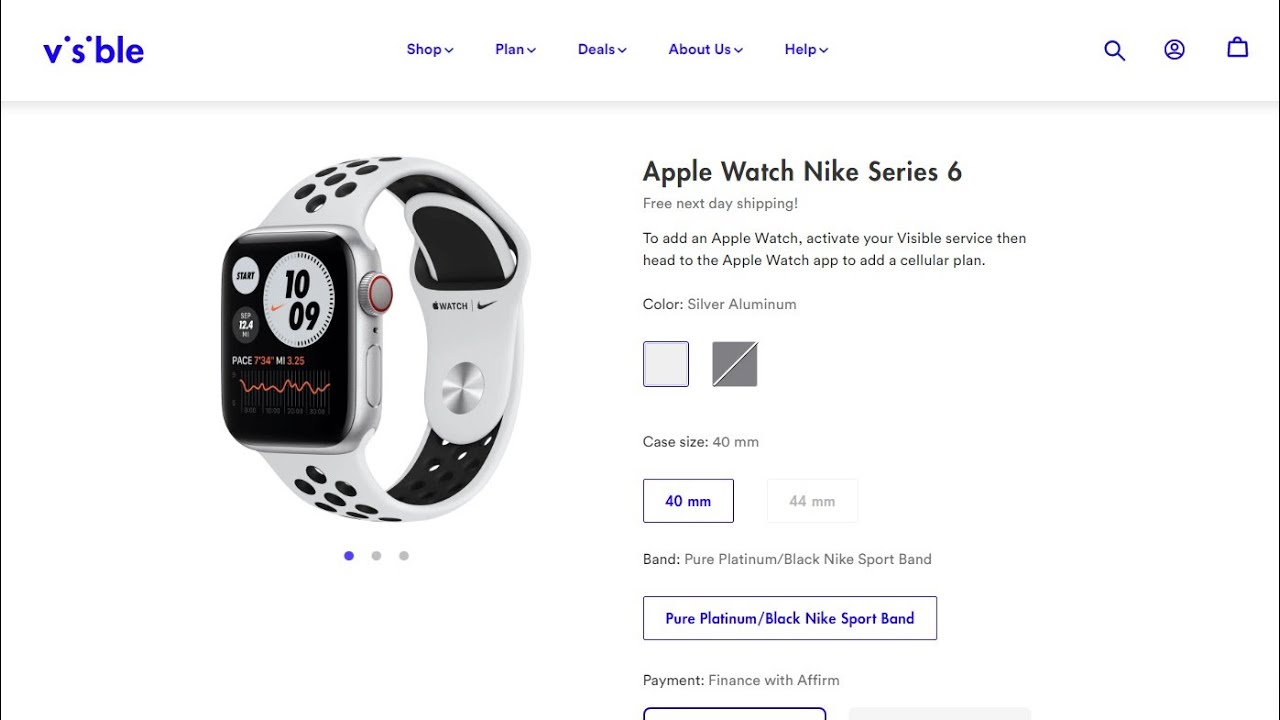Expand the Plan dropdown menu
Image resolution: width=1280 pixels, height=720 pixels.
[515, 49]
